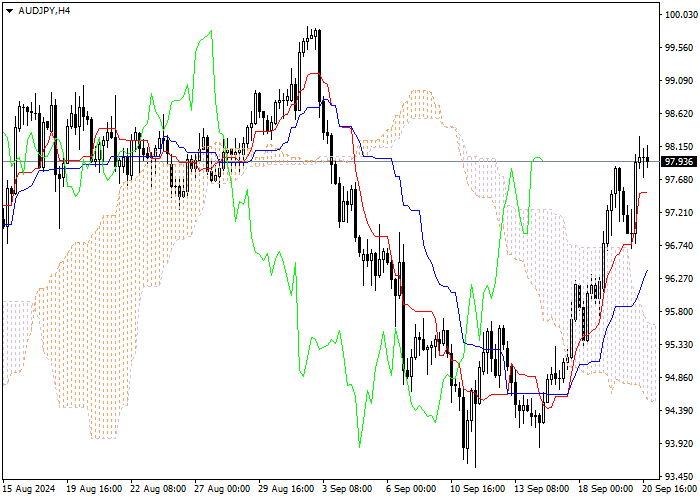Click the 95.800 price scale label
Viewport: 700px width, 500px height.
pos(681,312)
